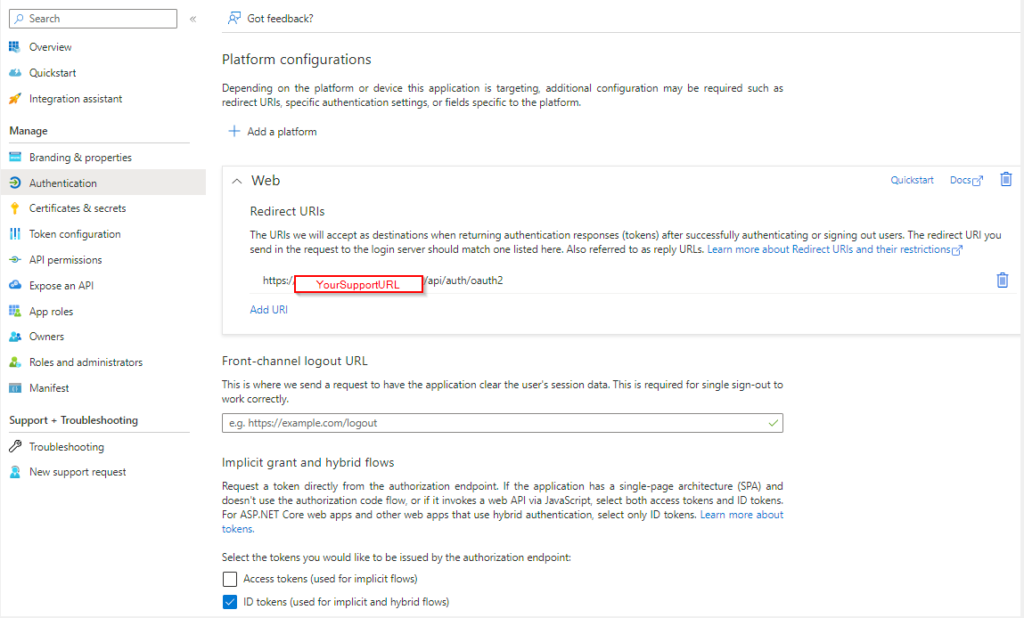Image resolution: width=1024 pixels, height=618 pixels.
Task: Delete the Web platform trash icon
Action: [x=1006, y=180]
